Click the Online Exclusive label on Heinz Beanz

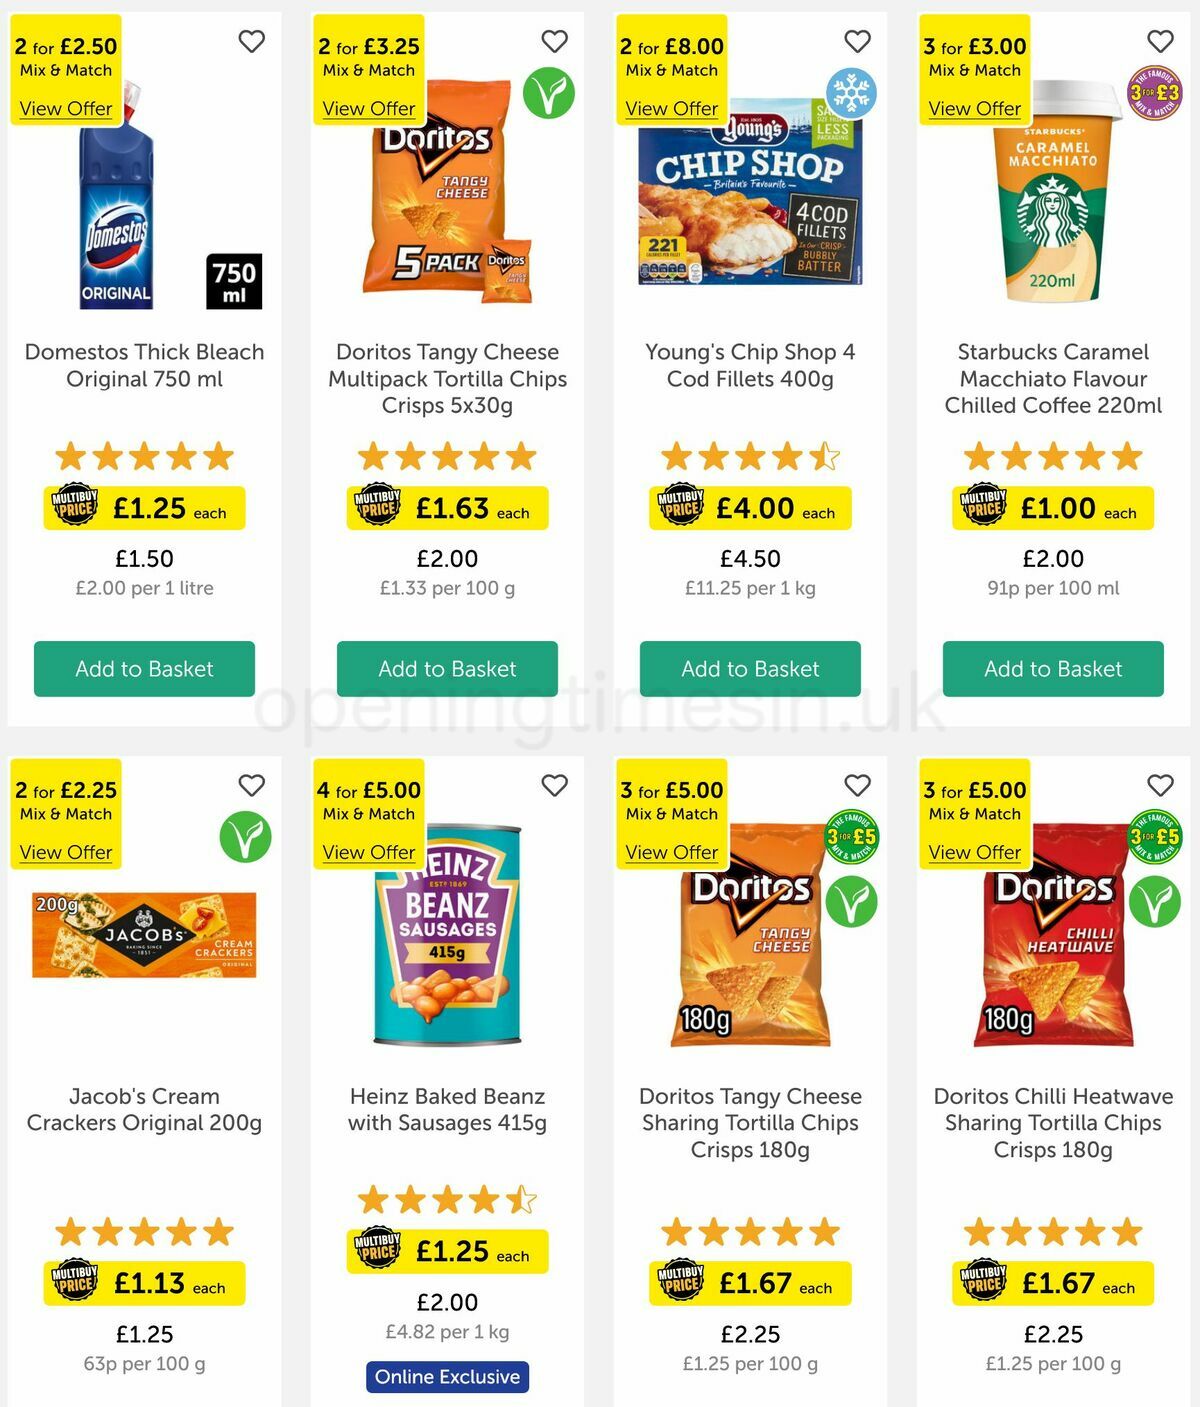(447, 1377)
